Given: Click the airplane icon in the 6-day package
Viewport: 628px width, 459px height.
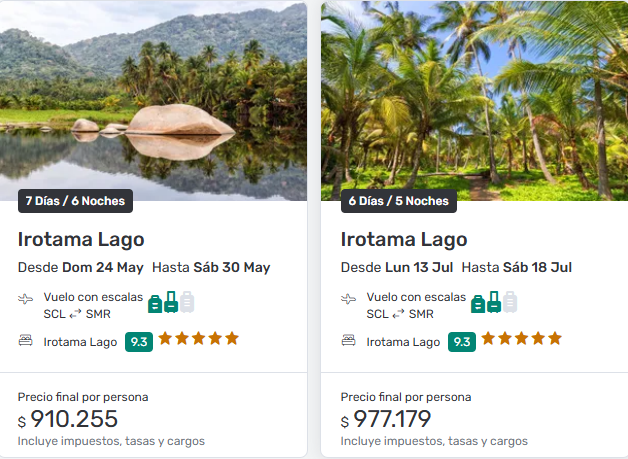Looking at the screenshot, I should click(x=349, y=299).
